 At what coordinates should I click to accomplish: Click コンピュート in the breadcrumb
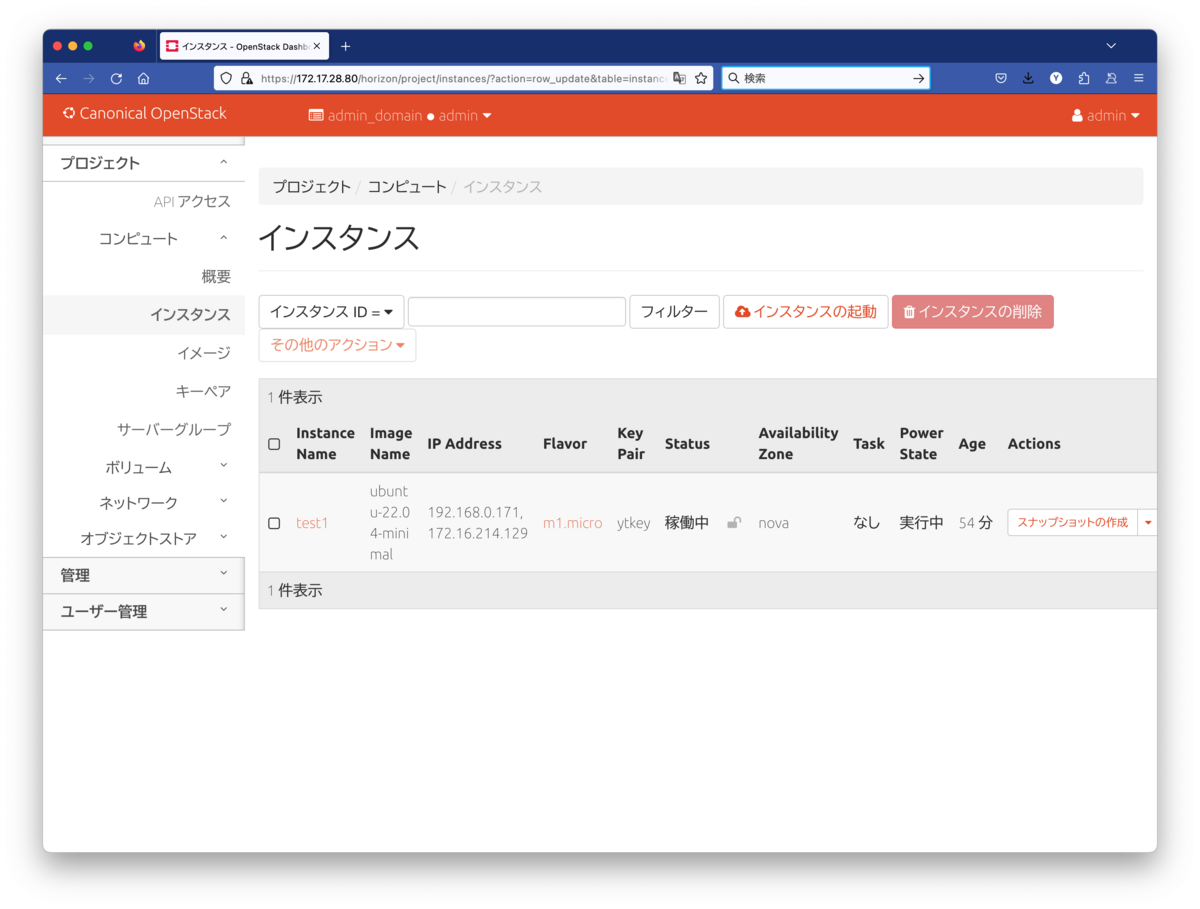pyautogui.click(x=407, y=187)
